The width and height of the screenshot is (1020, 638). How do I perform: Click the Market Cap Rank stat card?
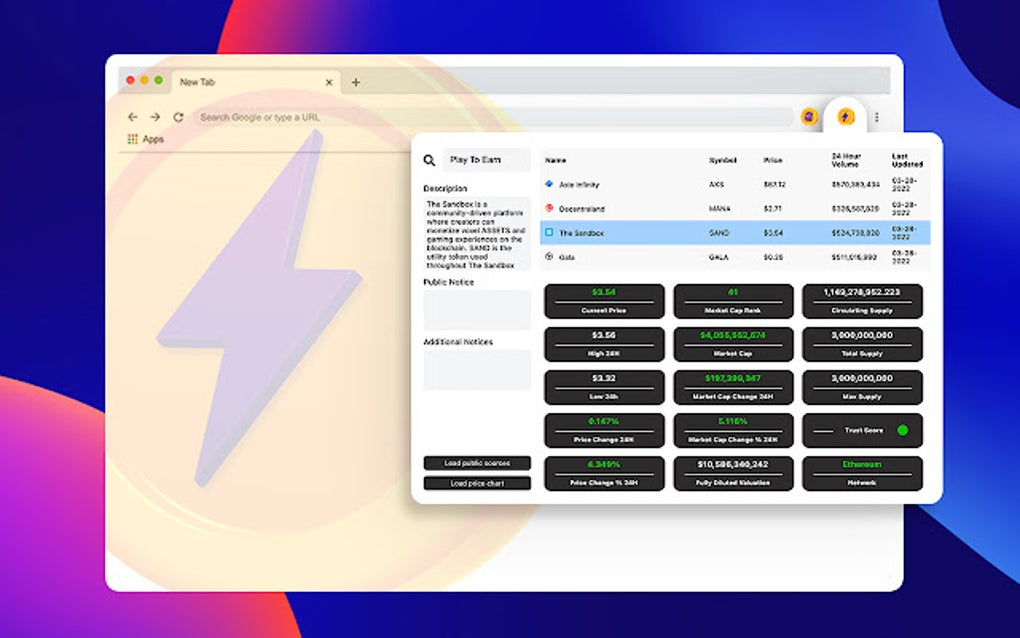[x=733, y=301]
